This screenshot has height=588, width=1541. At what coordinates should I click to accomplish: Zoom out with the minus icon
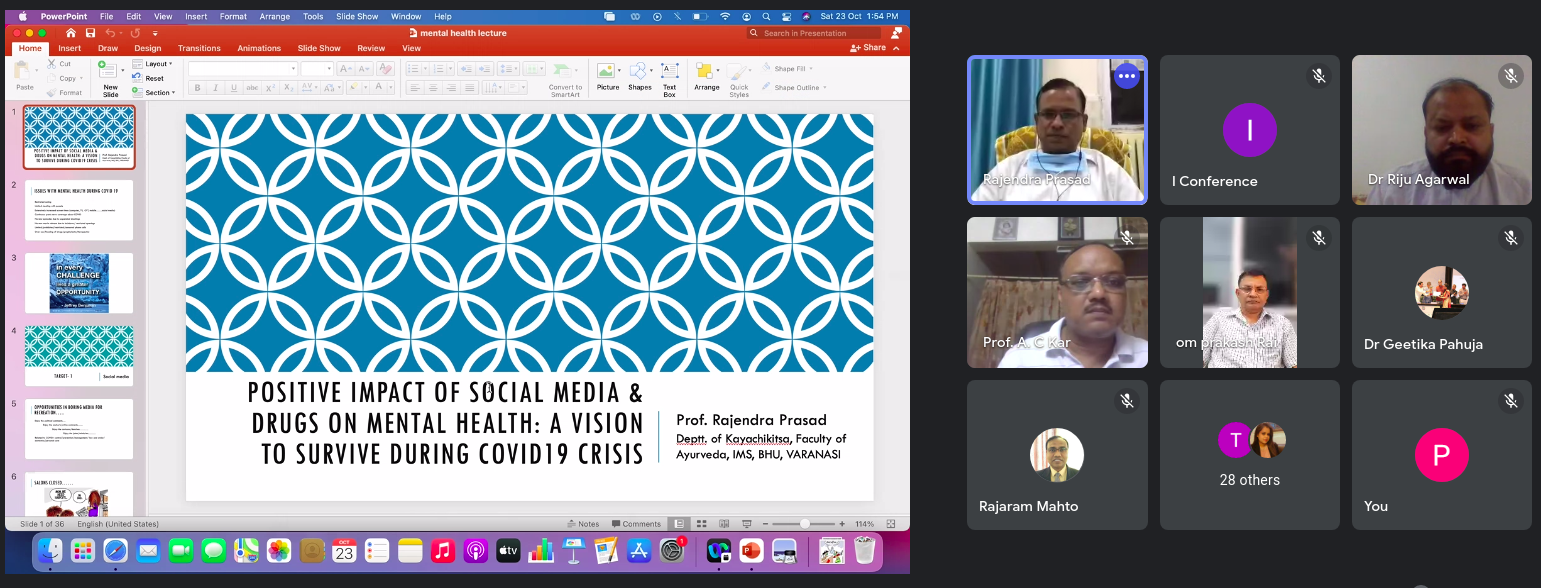point(763,524)
